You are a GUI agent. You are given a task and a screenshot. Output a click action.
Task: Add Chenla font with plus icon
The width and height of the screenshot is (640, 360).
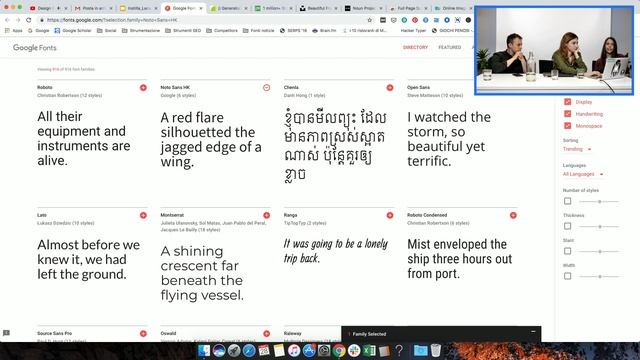pos(390,88)
